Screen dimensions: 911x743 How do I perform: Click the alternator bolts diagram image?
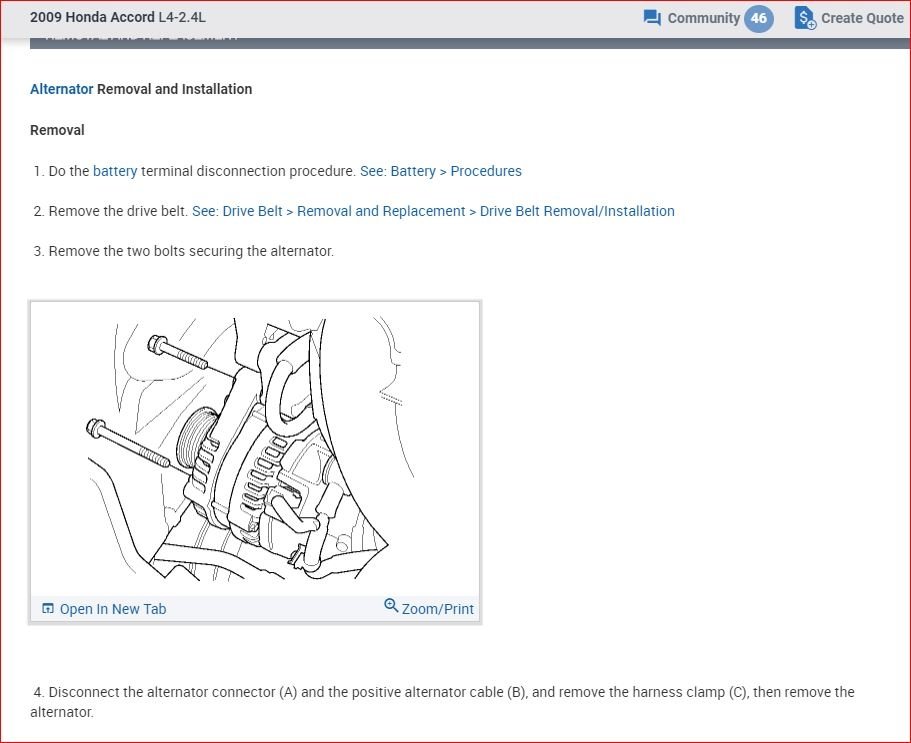click(255, 448)
